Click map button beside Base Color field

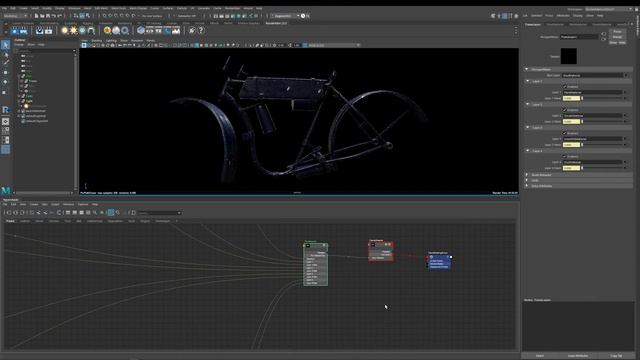click(626, 75)
